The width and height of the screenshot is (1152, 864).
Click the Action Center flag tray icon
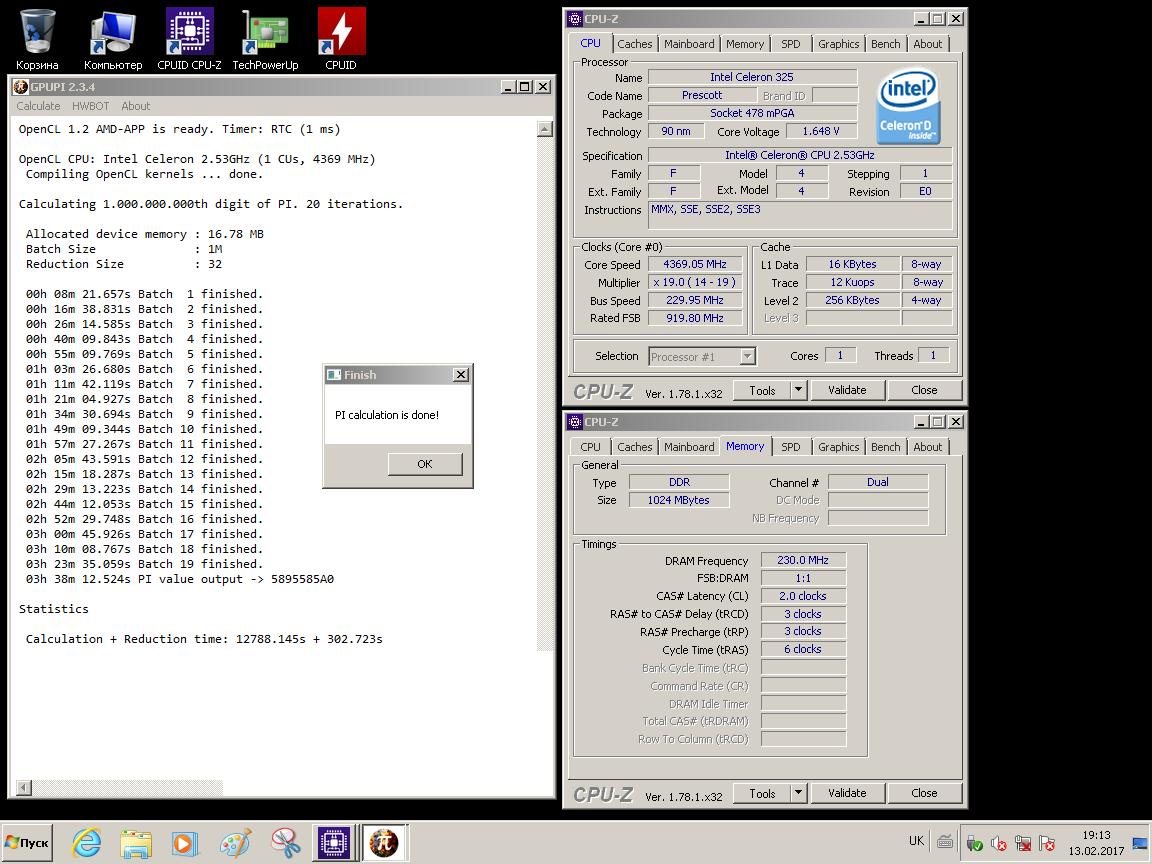[x=1047, y=843]
